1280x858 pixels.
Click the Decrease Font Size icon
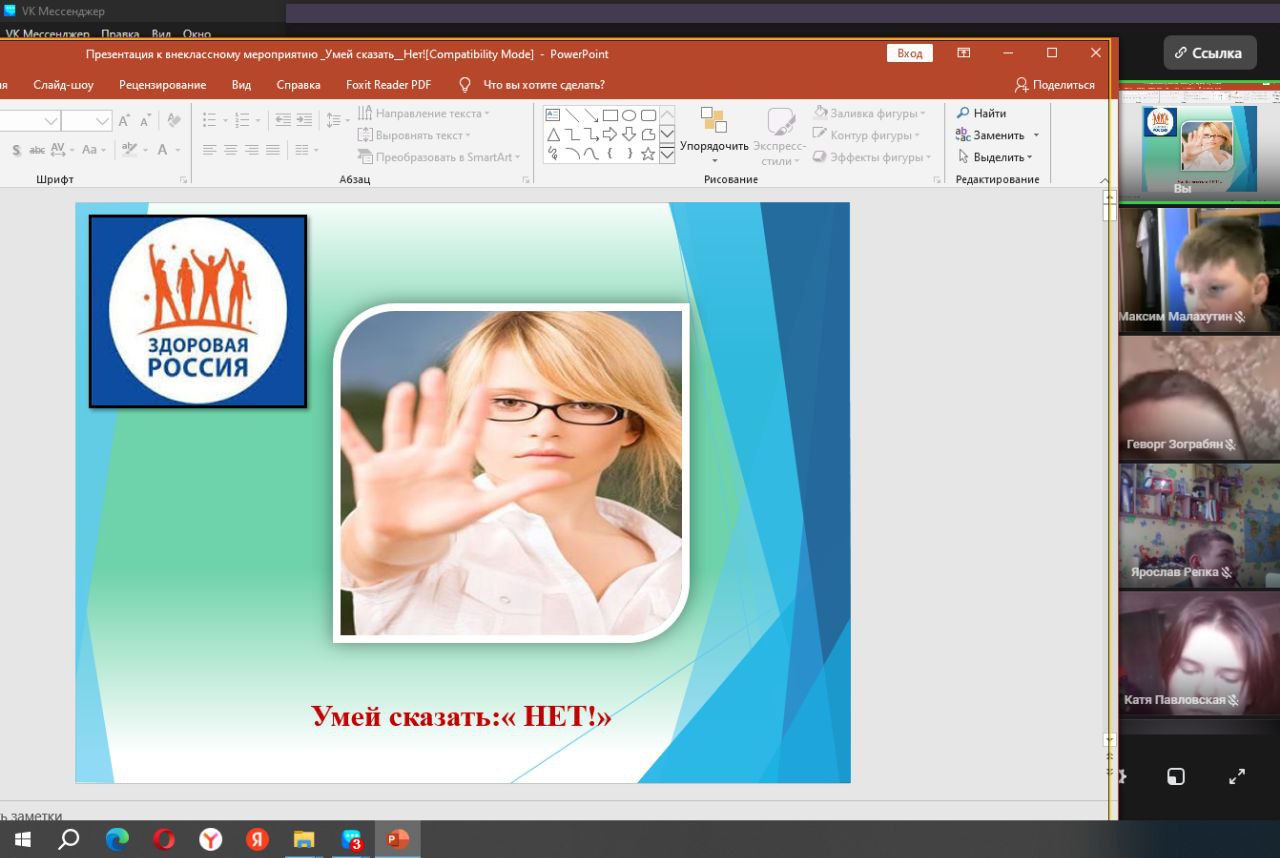(x=147, y=120)
